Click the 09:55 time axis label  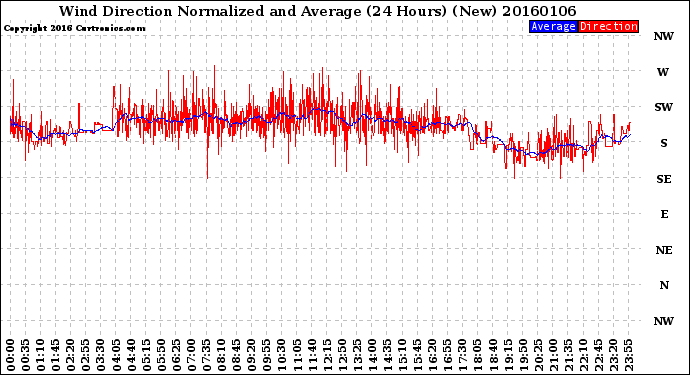point(267,355)
